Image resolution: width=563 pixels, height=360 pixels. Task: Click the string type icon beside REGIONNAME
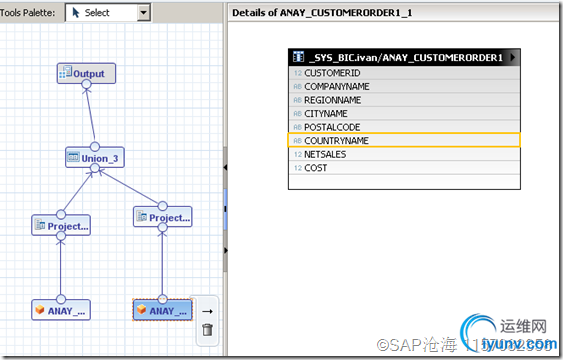click(x=298, y=100)
